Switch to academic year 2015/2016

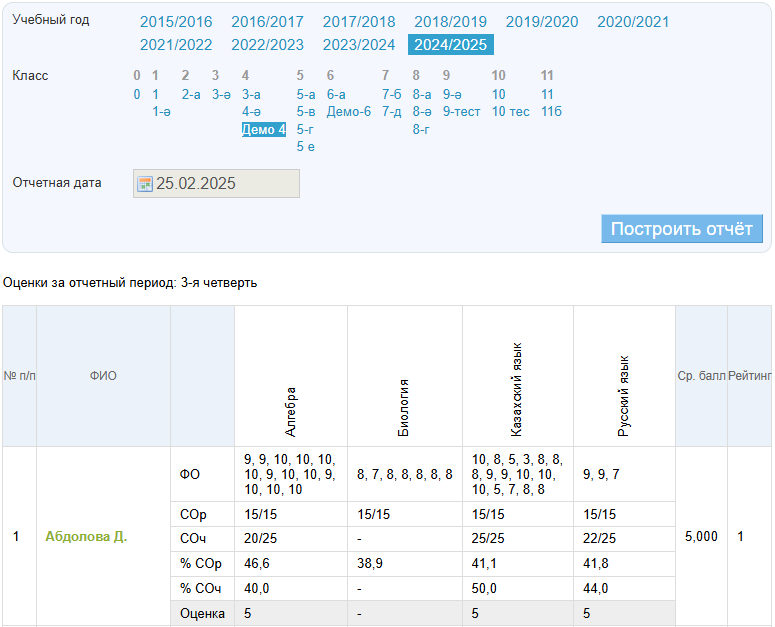point(176,21)
